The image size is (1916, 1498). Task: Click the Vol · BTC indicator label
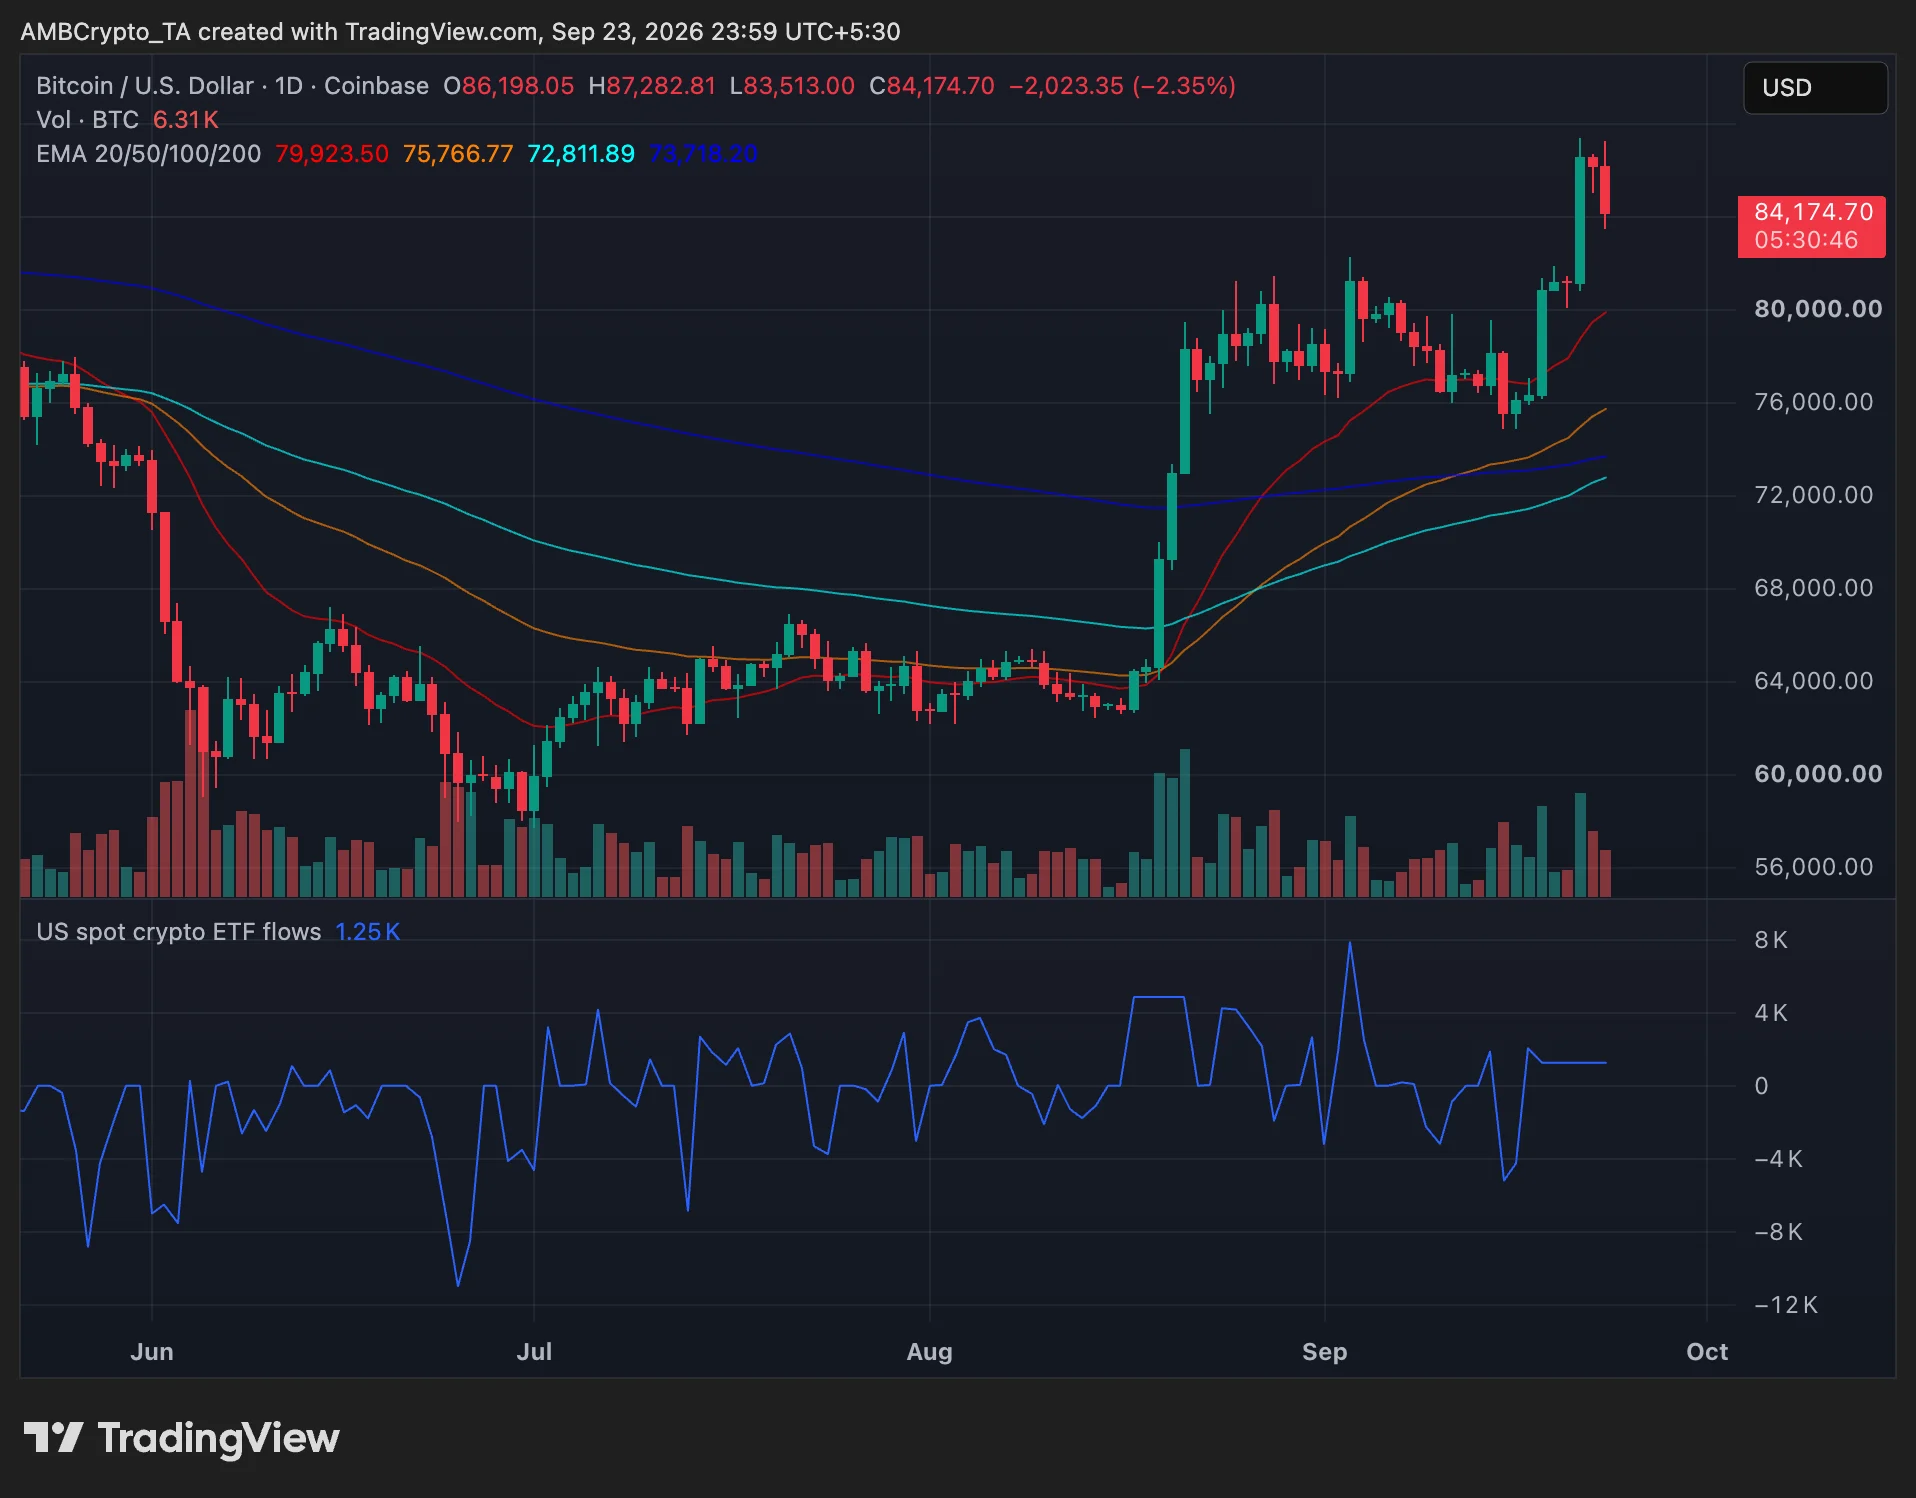pos(88,120)
